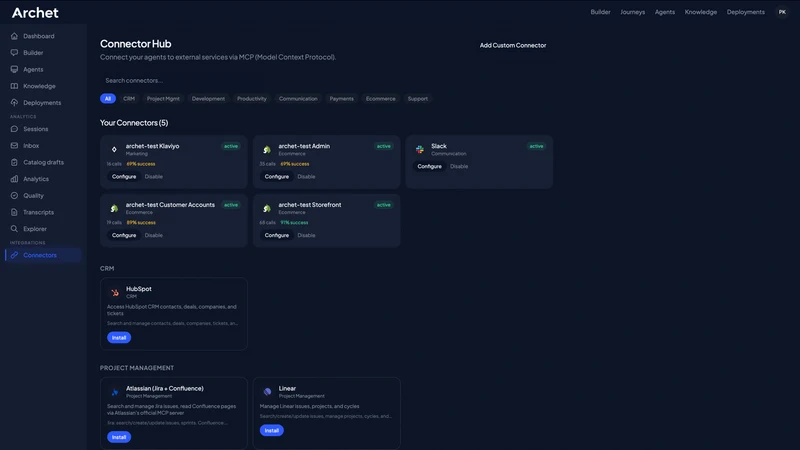Filter by Communication chip
The height and width of the screenshot is (450, 800).
point(298,98)
